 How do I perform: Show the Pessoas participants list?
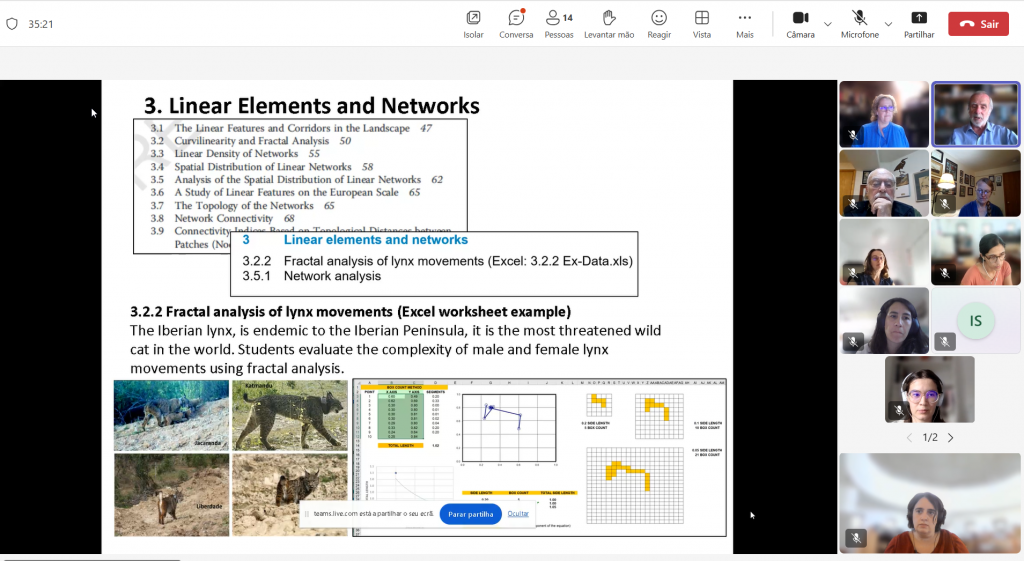559,23
